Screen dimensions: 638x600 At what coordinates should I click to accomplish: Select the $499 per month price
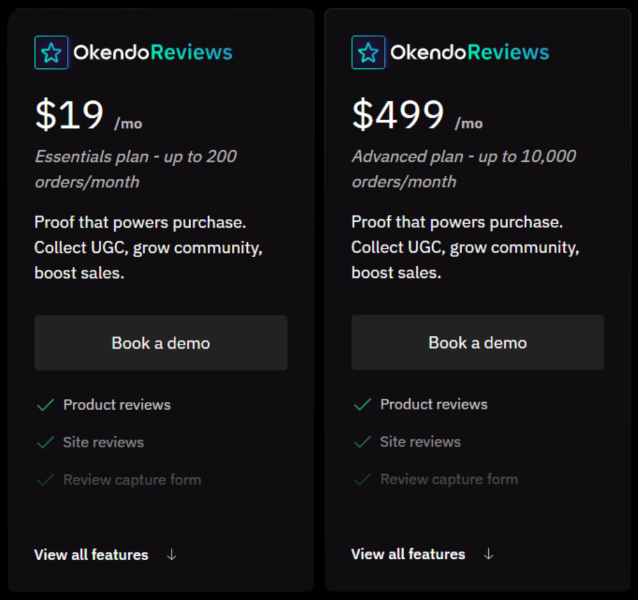tap(398, 116)
